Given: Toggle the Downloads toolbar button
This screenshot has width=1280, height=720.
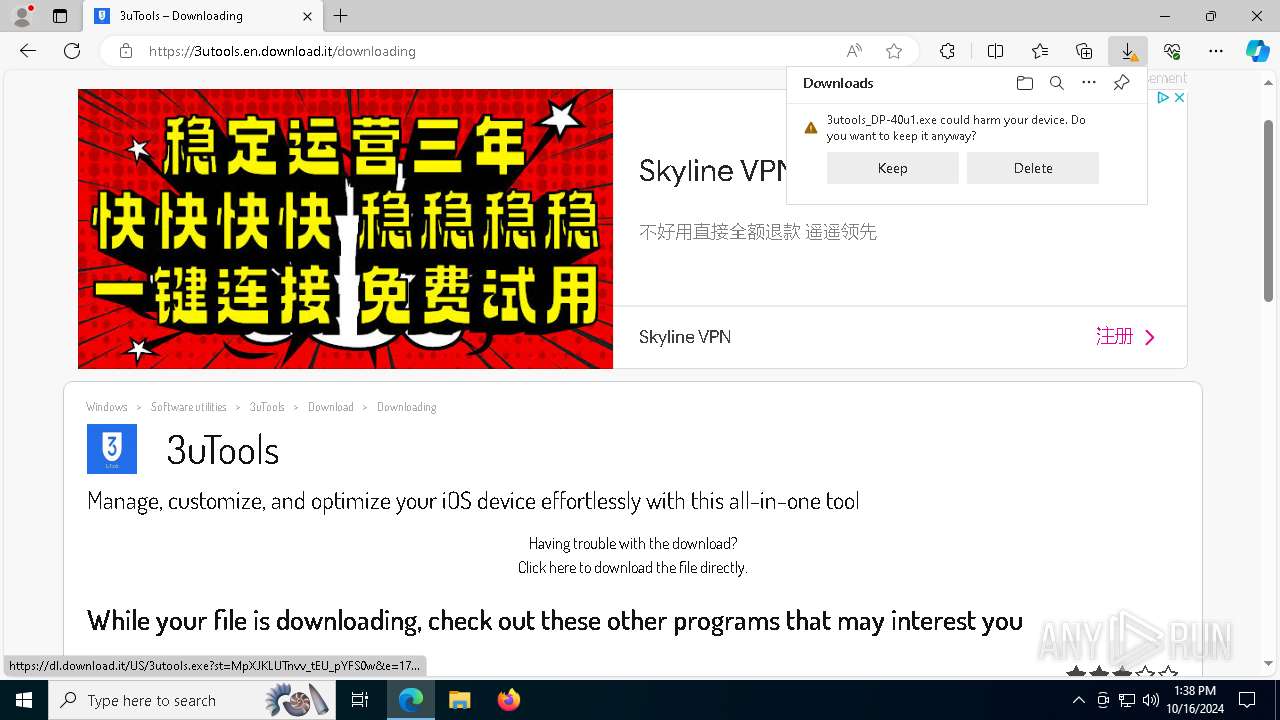Looking at the screenshot, I should (x=1128, y=51).
